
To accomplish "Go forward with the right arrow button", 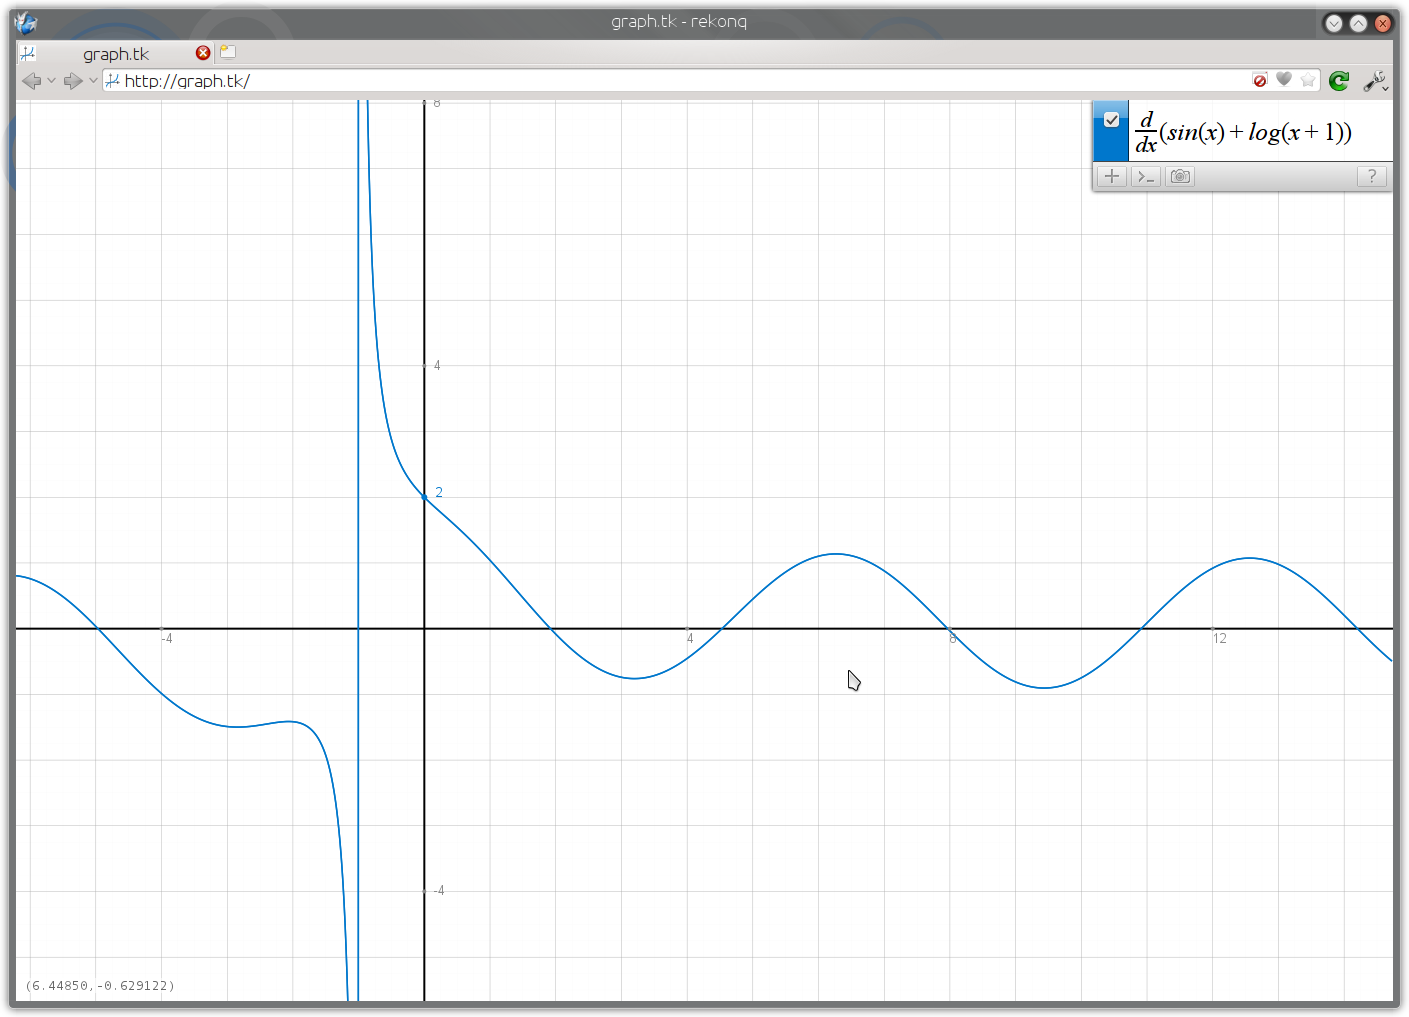I will click(73, 81).
